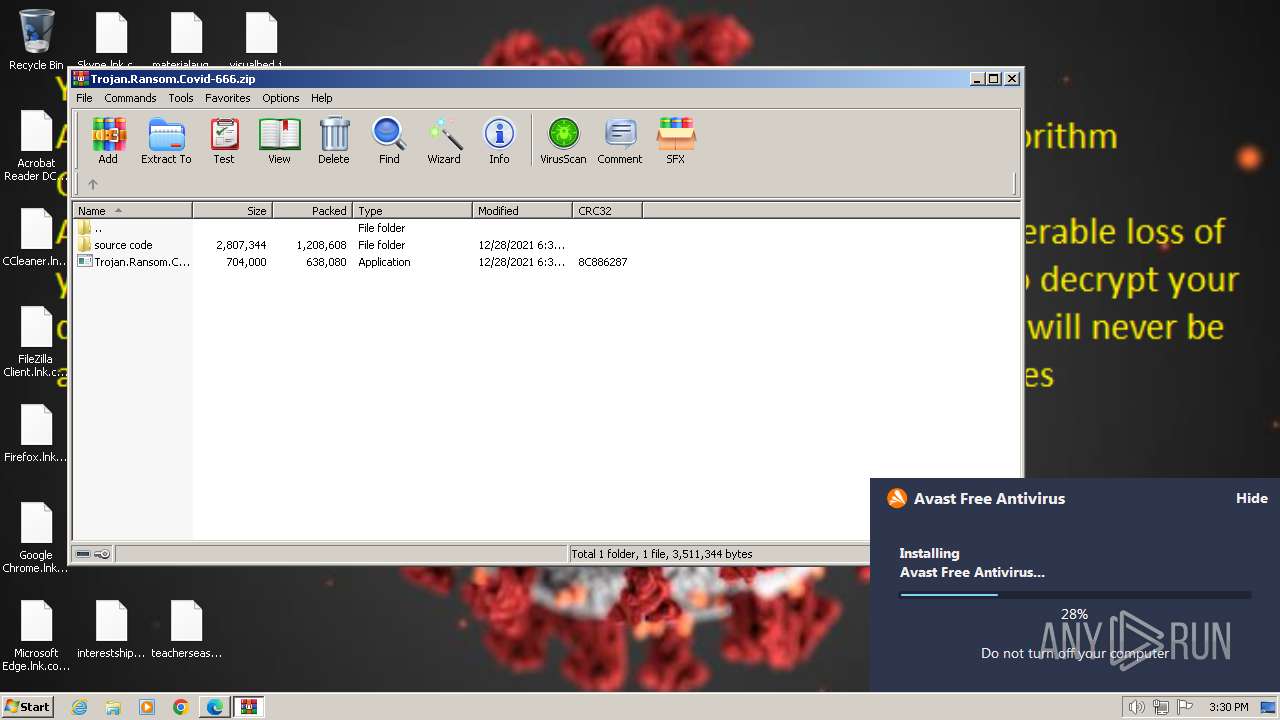This screenshot has height=720, width=1280.
Task: Open the Commands menu
Action: point(130,98)
